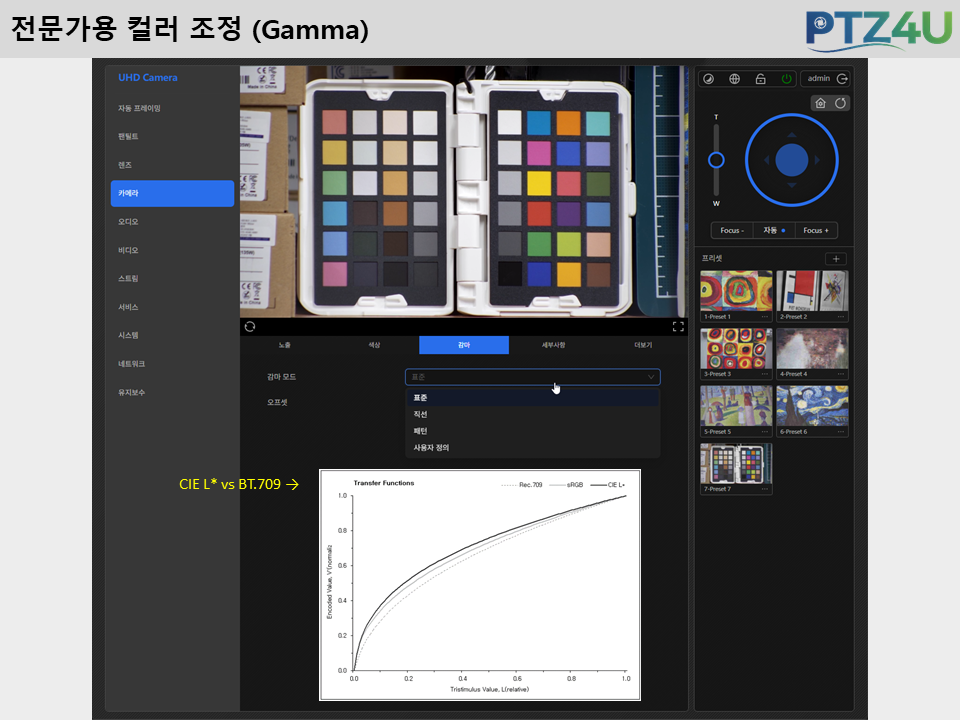Open the 감마 모드 dropdown box
960x720 pixels.
(533, 377)
